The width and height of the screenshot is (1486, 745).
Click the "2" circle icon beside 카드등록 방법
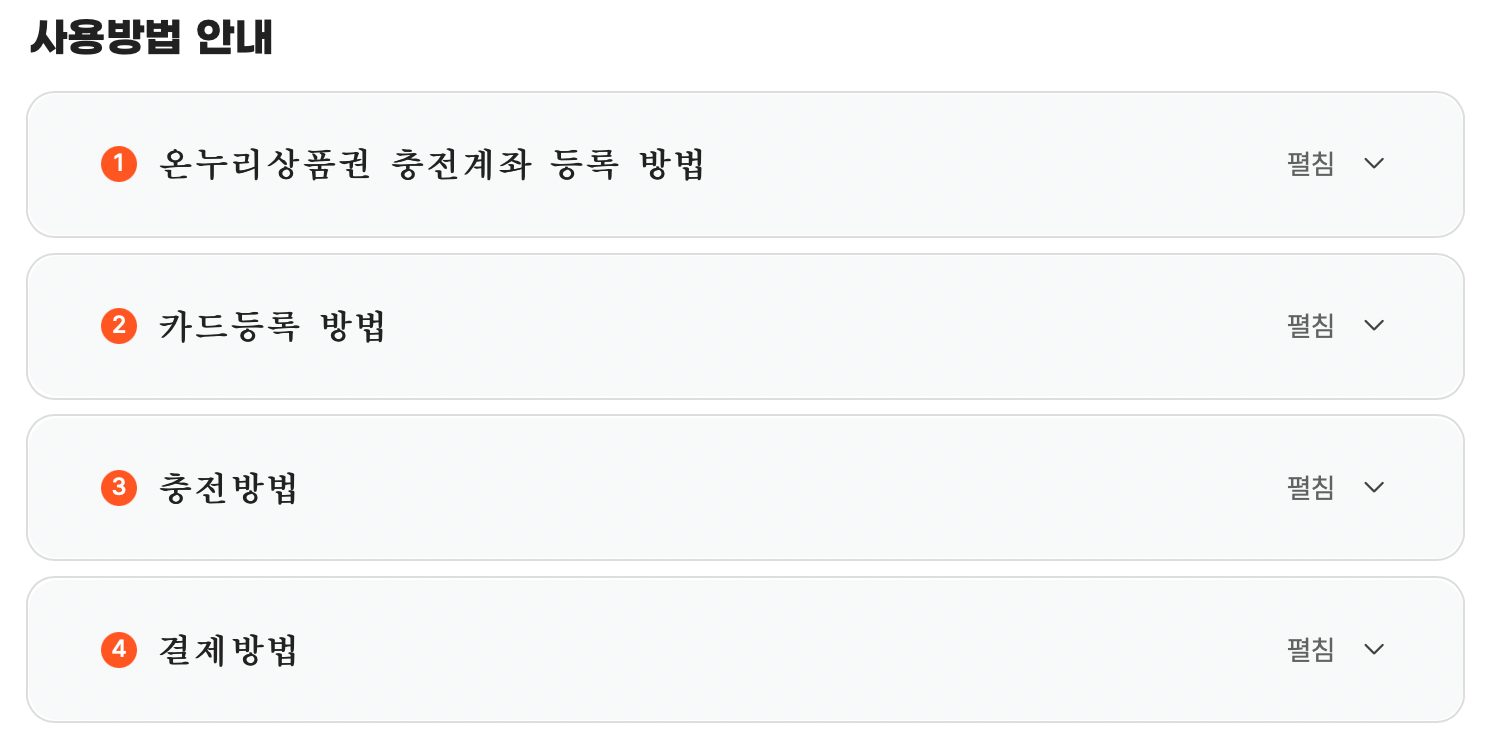(118, 325)
